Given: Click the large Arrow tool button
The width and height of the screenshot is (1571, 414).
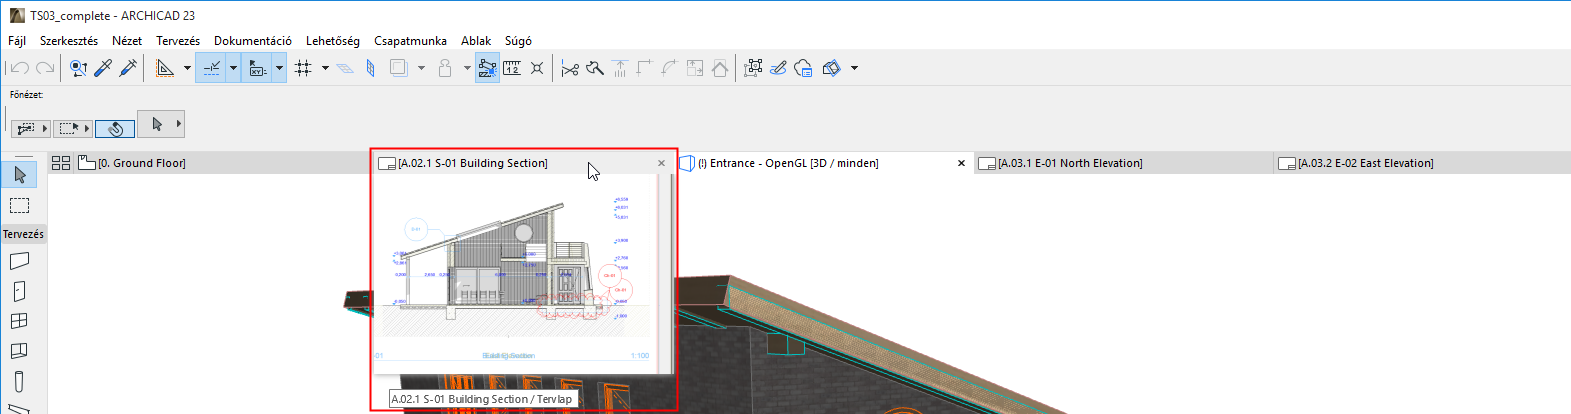Looking at the screenshot, I should [156, 124].
